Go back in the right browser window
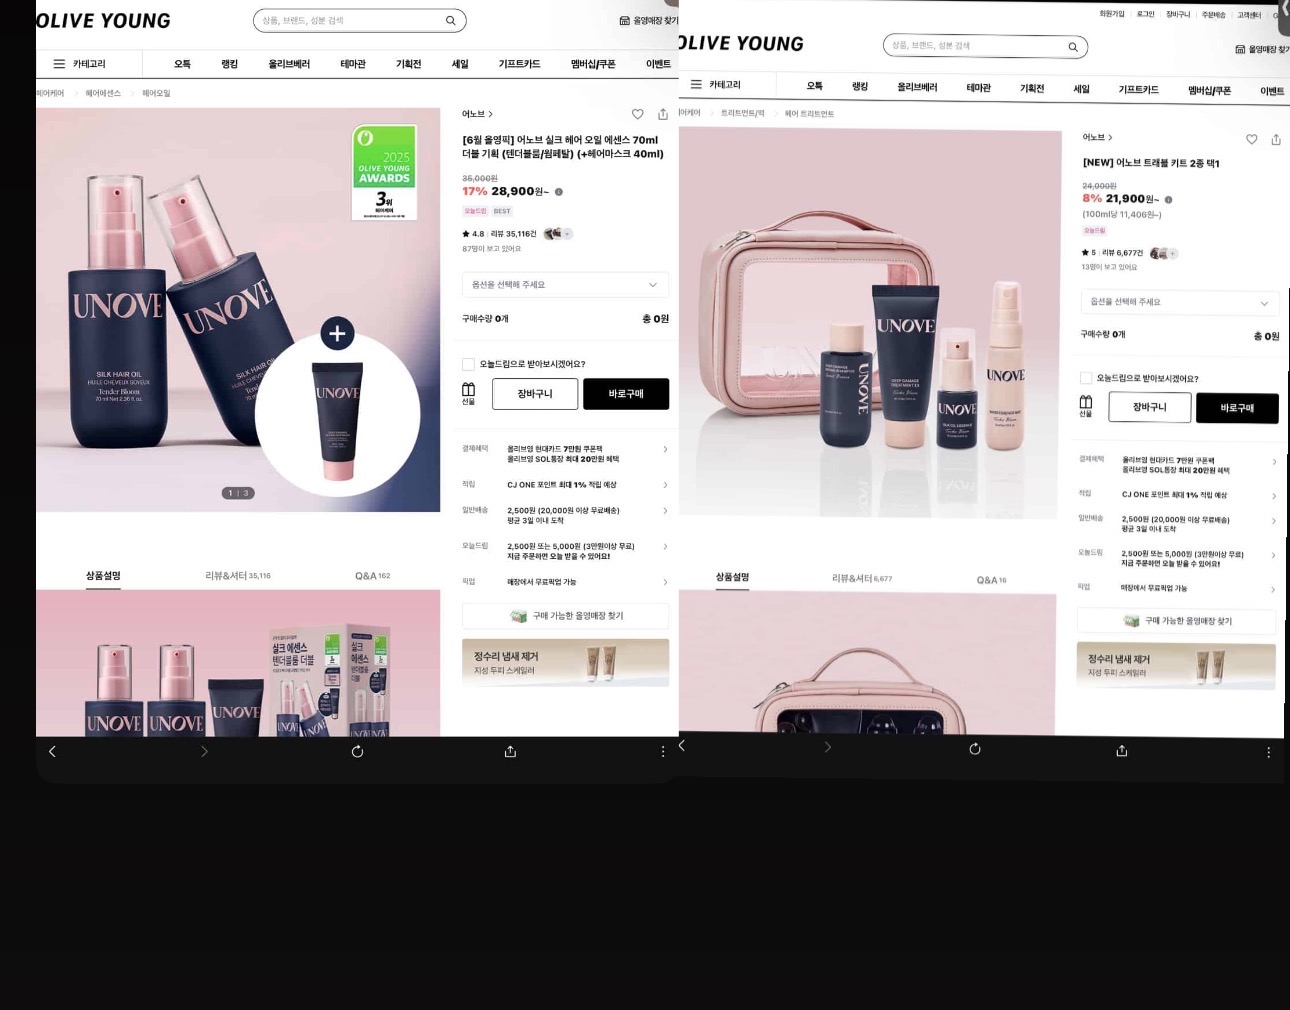Screen dimensions: 1290x1010 point(682,745)
